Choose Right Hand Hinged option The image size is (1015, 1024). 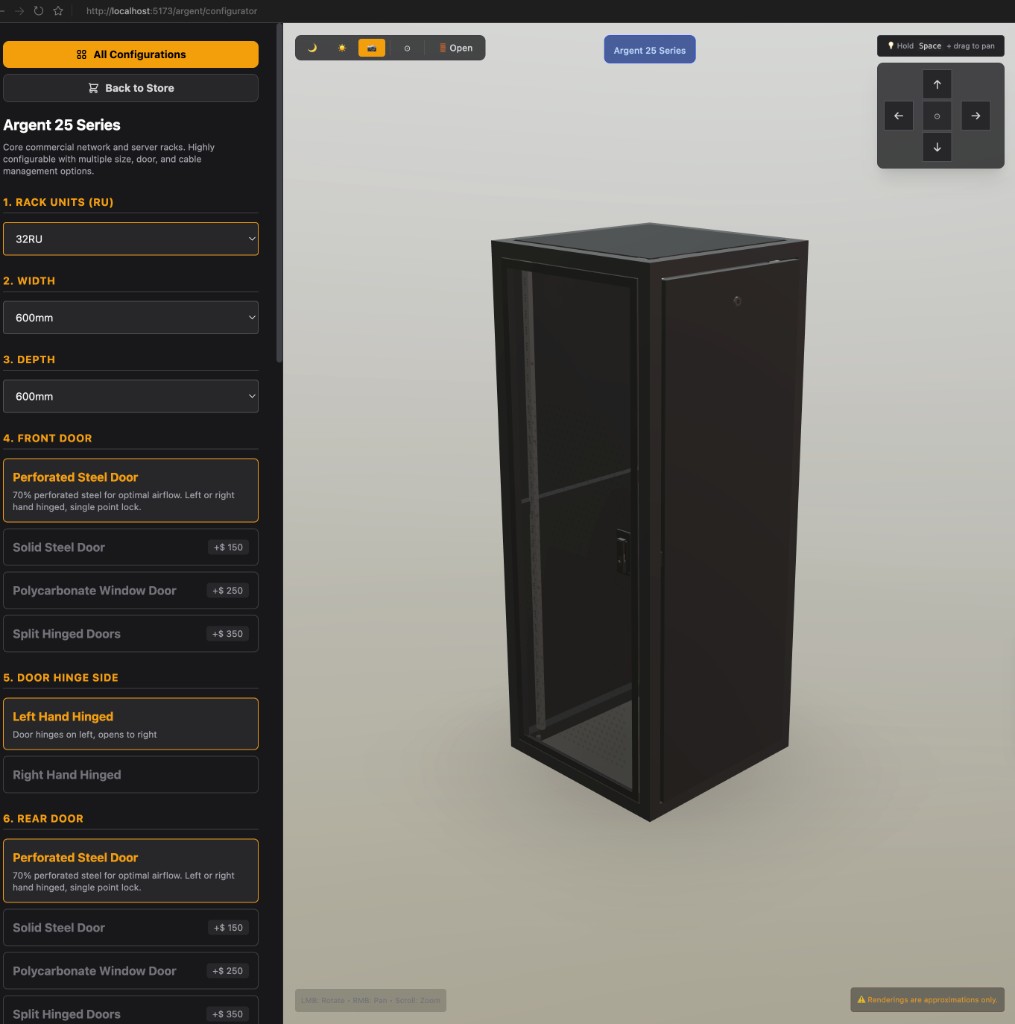[x=130, y=775]
